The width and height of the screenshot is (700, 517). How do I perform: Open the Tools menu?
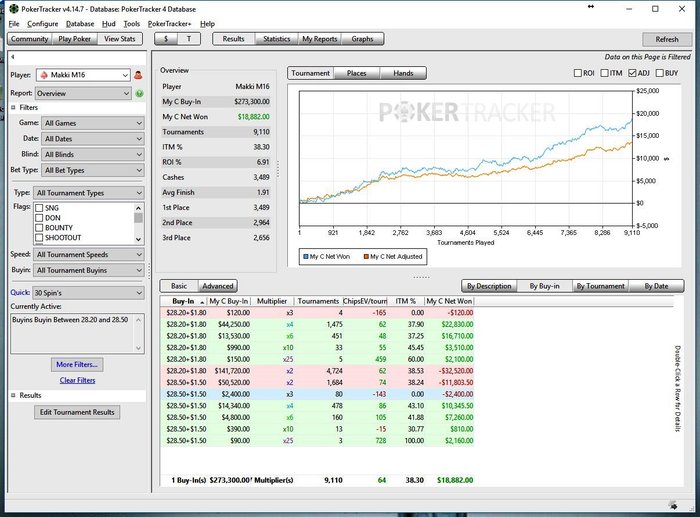[x=131, y=24]
